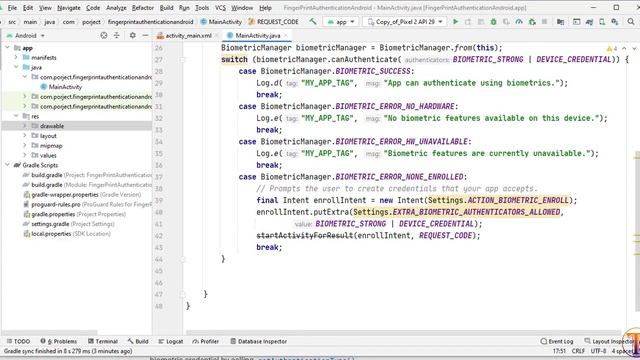Click Collapse All icon in project panel

point(117,36)
